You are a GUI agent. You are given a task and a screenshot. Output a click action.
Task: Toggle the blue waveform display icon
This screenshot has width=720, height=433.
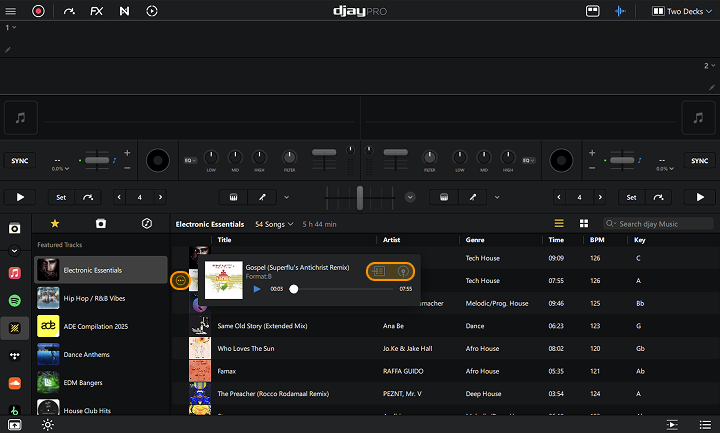click(x=620, y=11)
